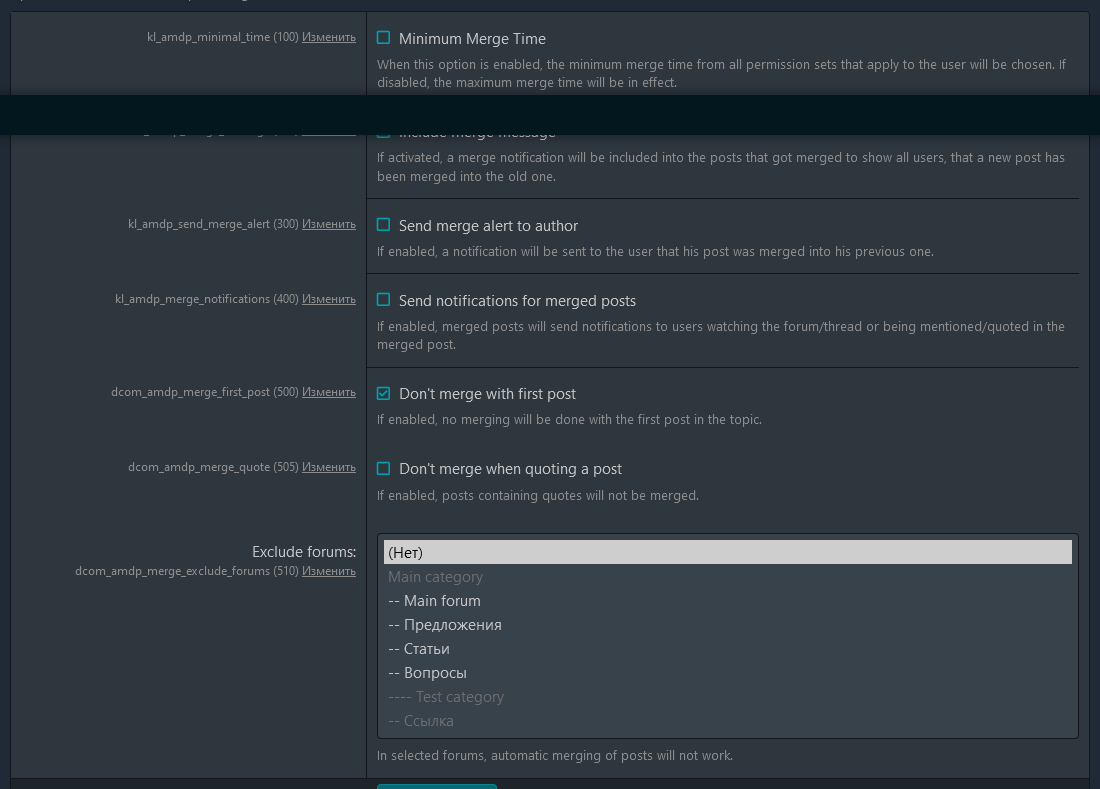Enable Send merge alert to author
Screen dimensions: 1100x789
coord(383,225)
